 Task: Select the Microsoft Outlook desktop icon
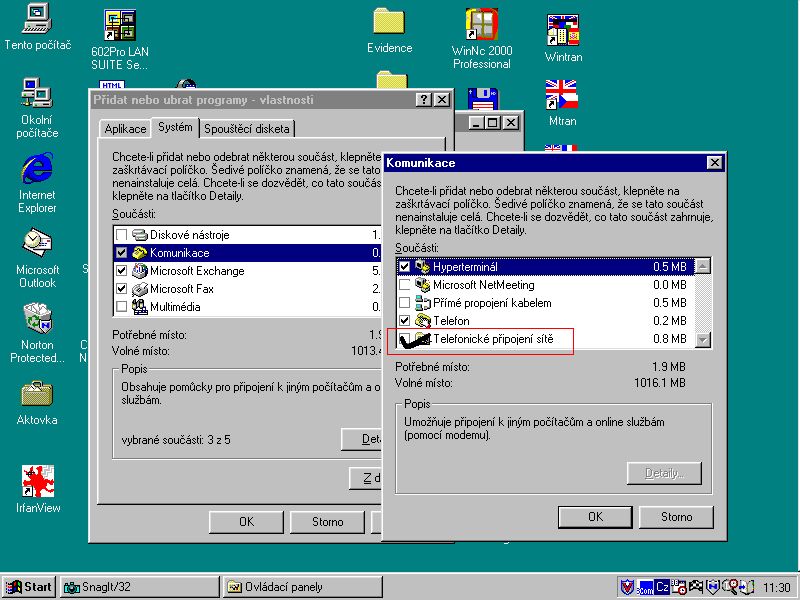tap(37, 243)
